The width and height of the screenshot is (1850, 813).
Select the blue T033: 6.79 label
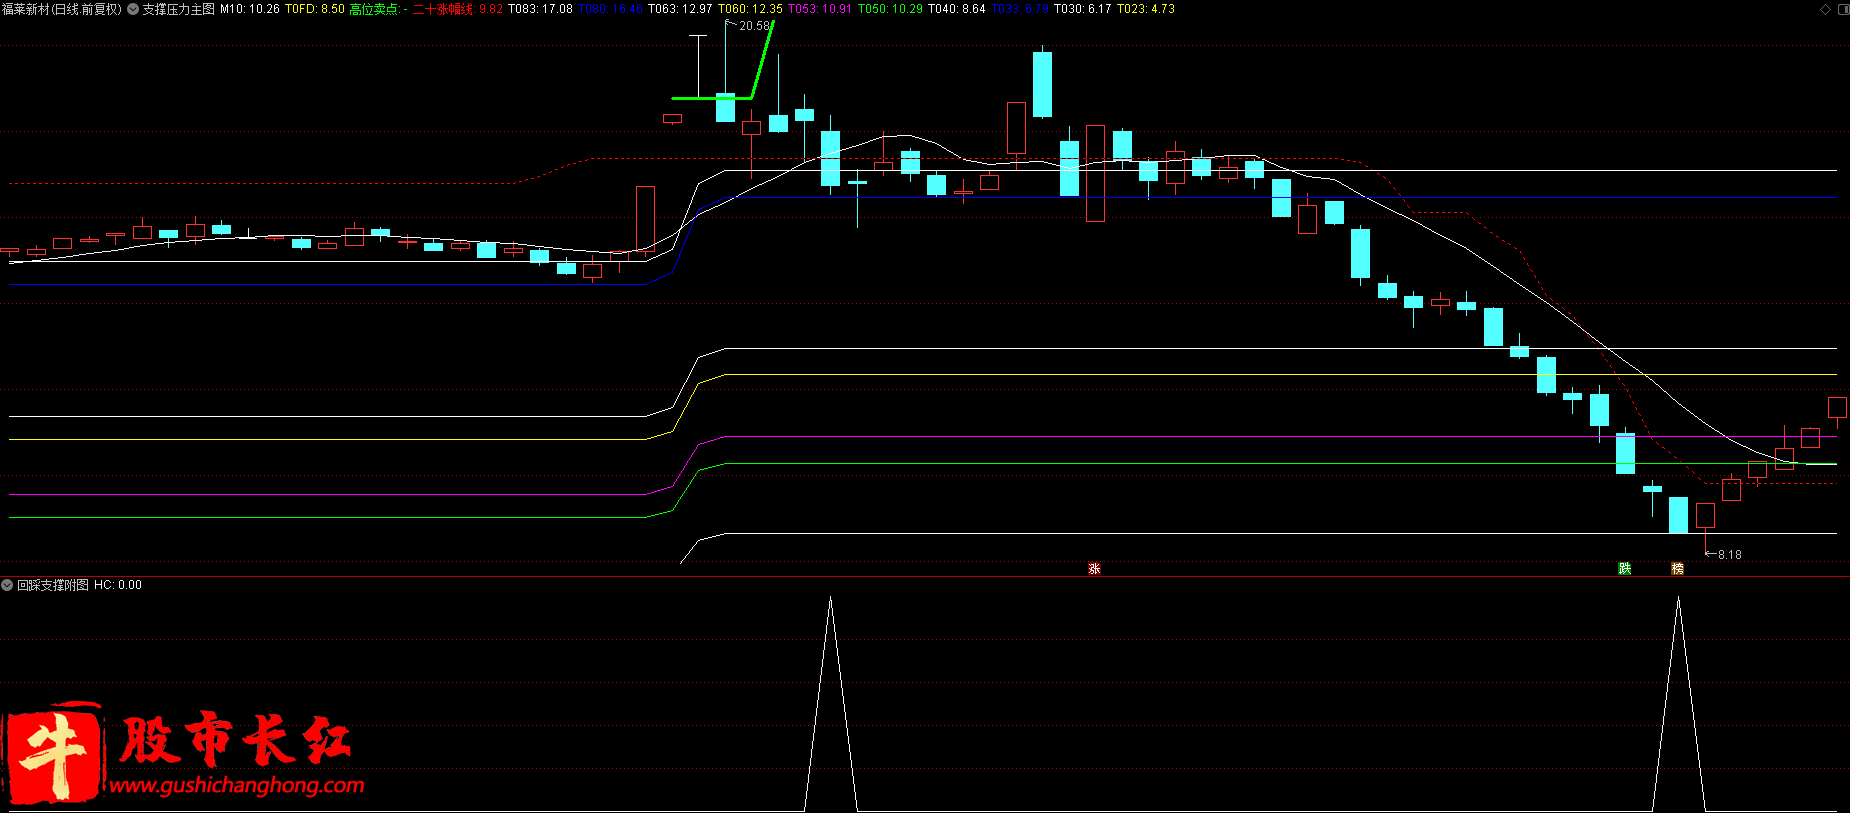point(1020,9)
